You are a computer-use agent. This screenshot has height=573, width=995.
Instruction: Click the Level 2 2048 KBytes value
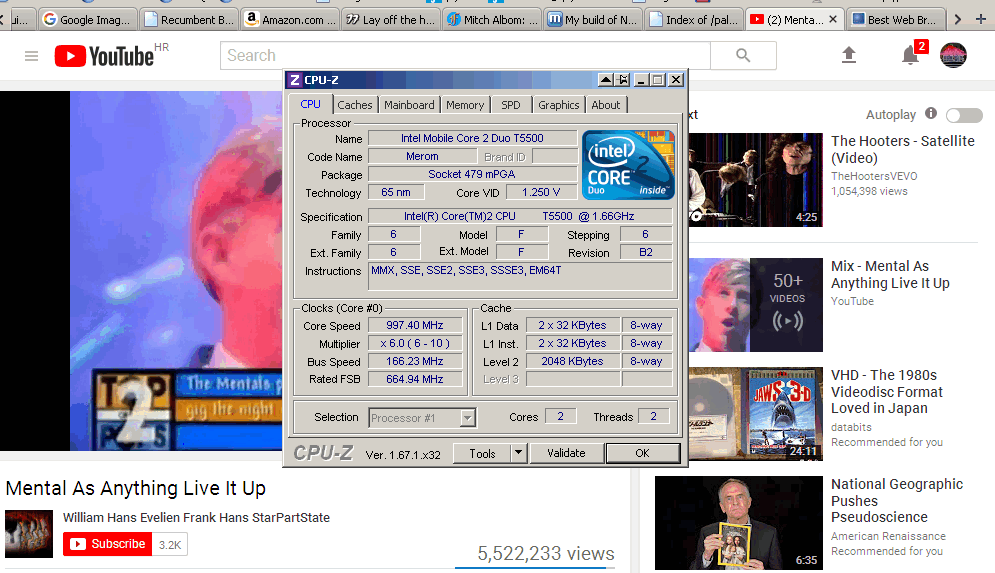click(572, 361)
